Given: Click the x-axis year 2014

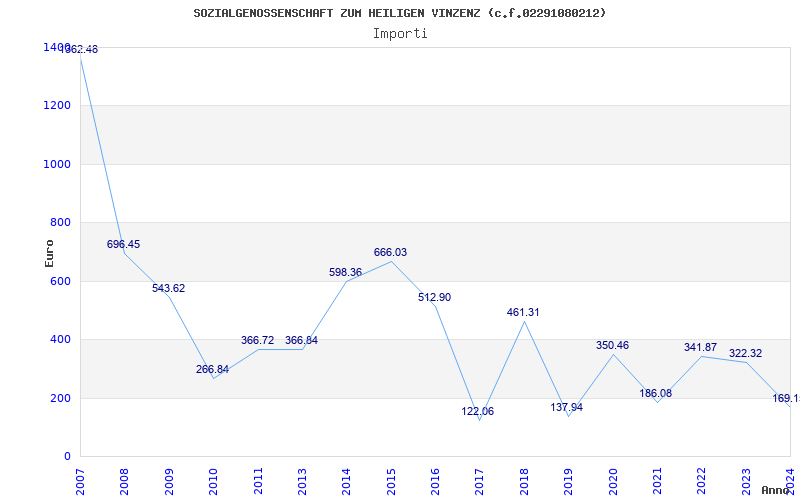Looking at the screenshot, I should pos(347,482).
